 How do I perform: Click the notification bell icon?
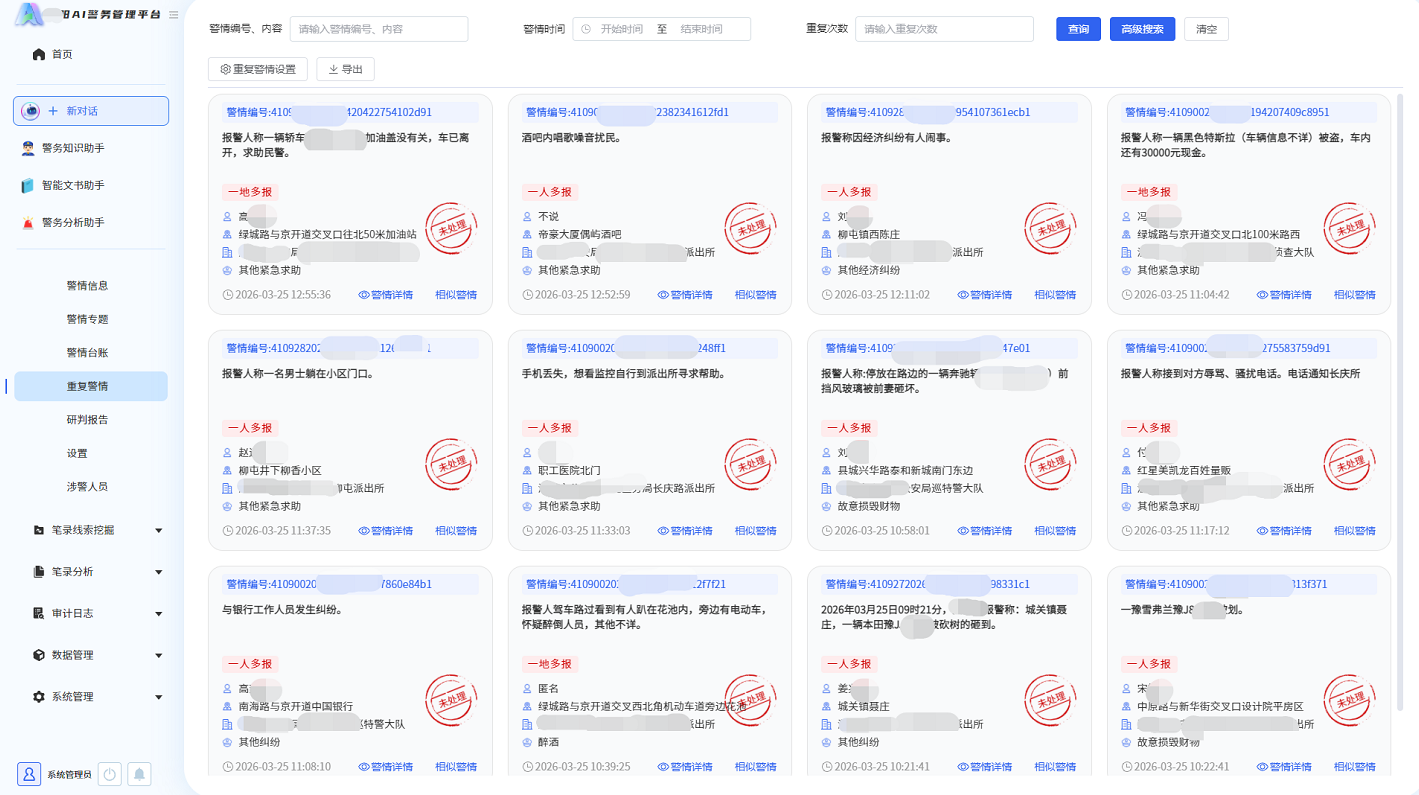pos(139,774)
